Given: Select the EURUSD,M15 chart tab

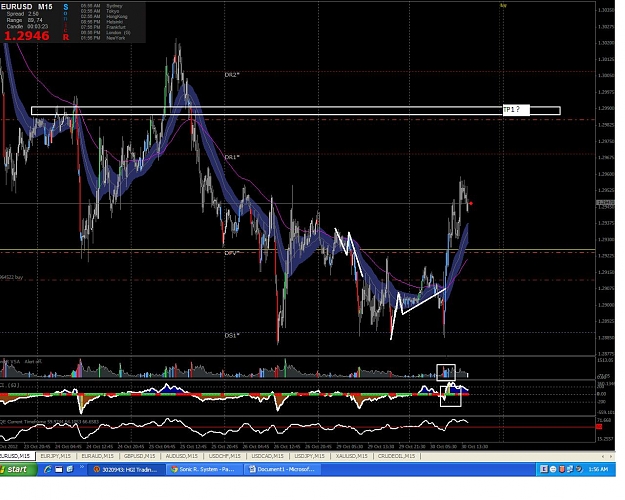Looking at the screenshot, I should (x=16, y=456).
